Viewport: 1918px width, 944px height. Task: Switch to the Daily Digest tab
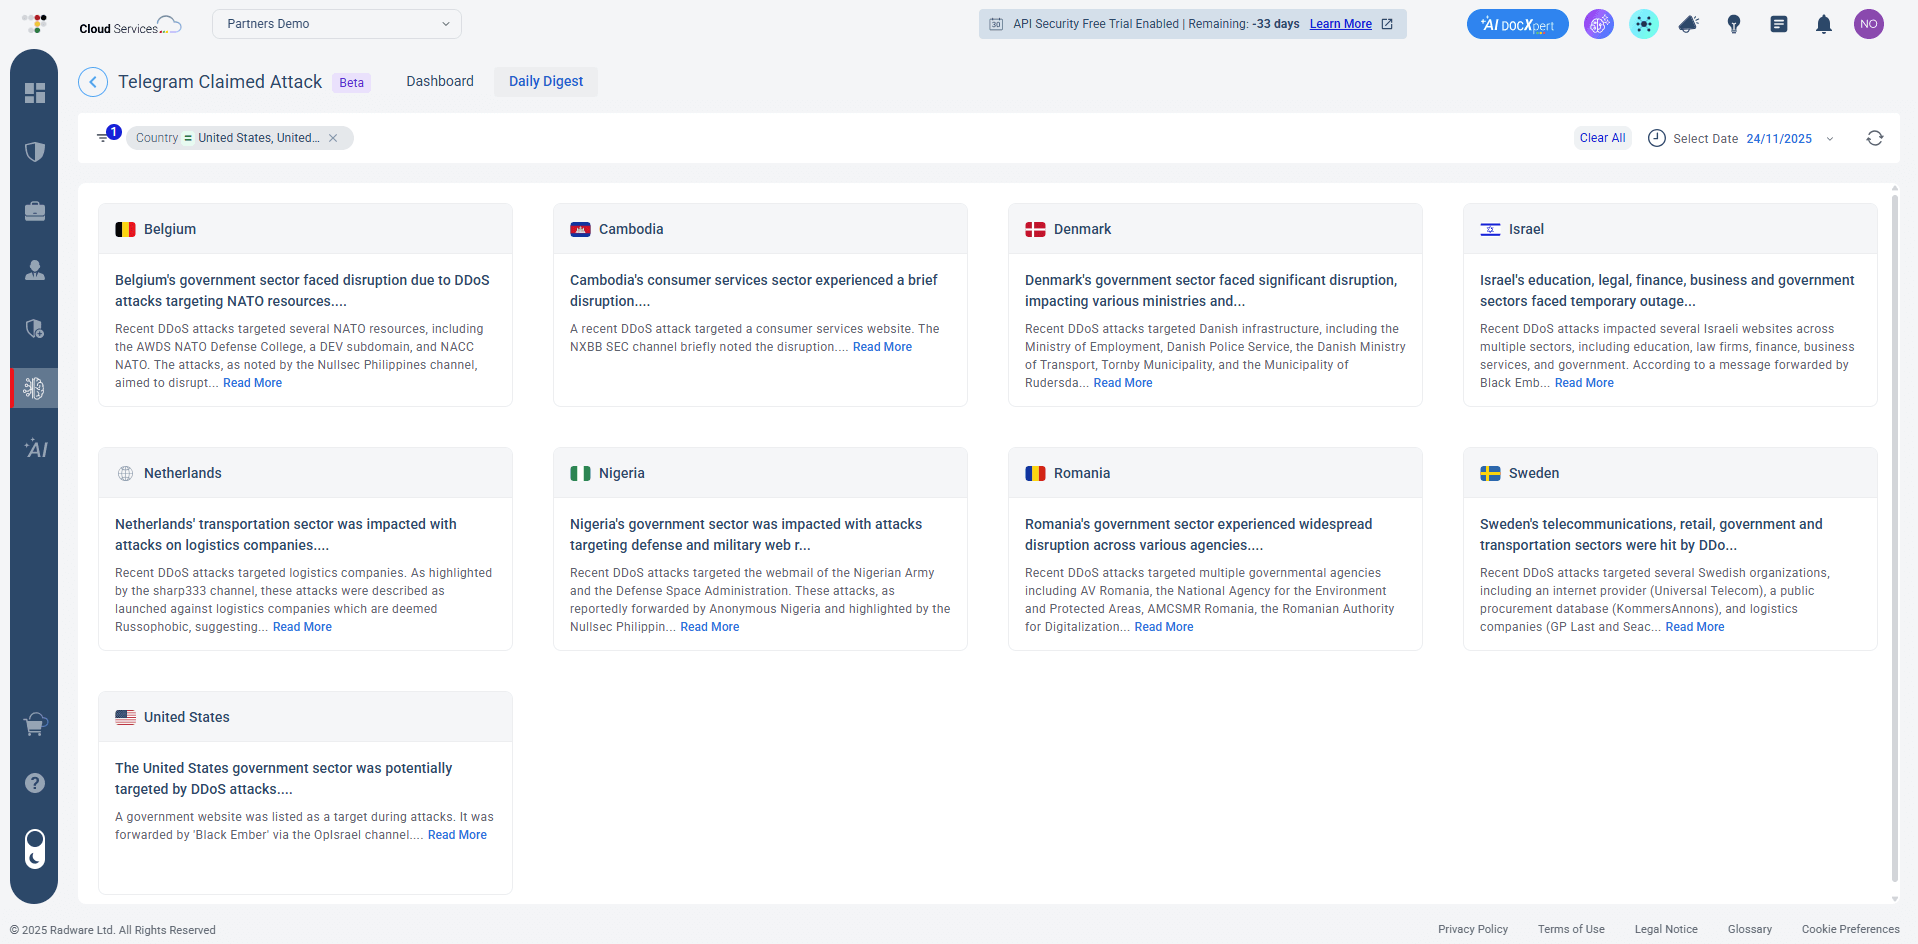[545, 81]
